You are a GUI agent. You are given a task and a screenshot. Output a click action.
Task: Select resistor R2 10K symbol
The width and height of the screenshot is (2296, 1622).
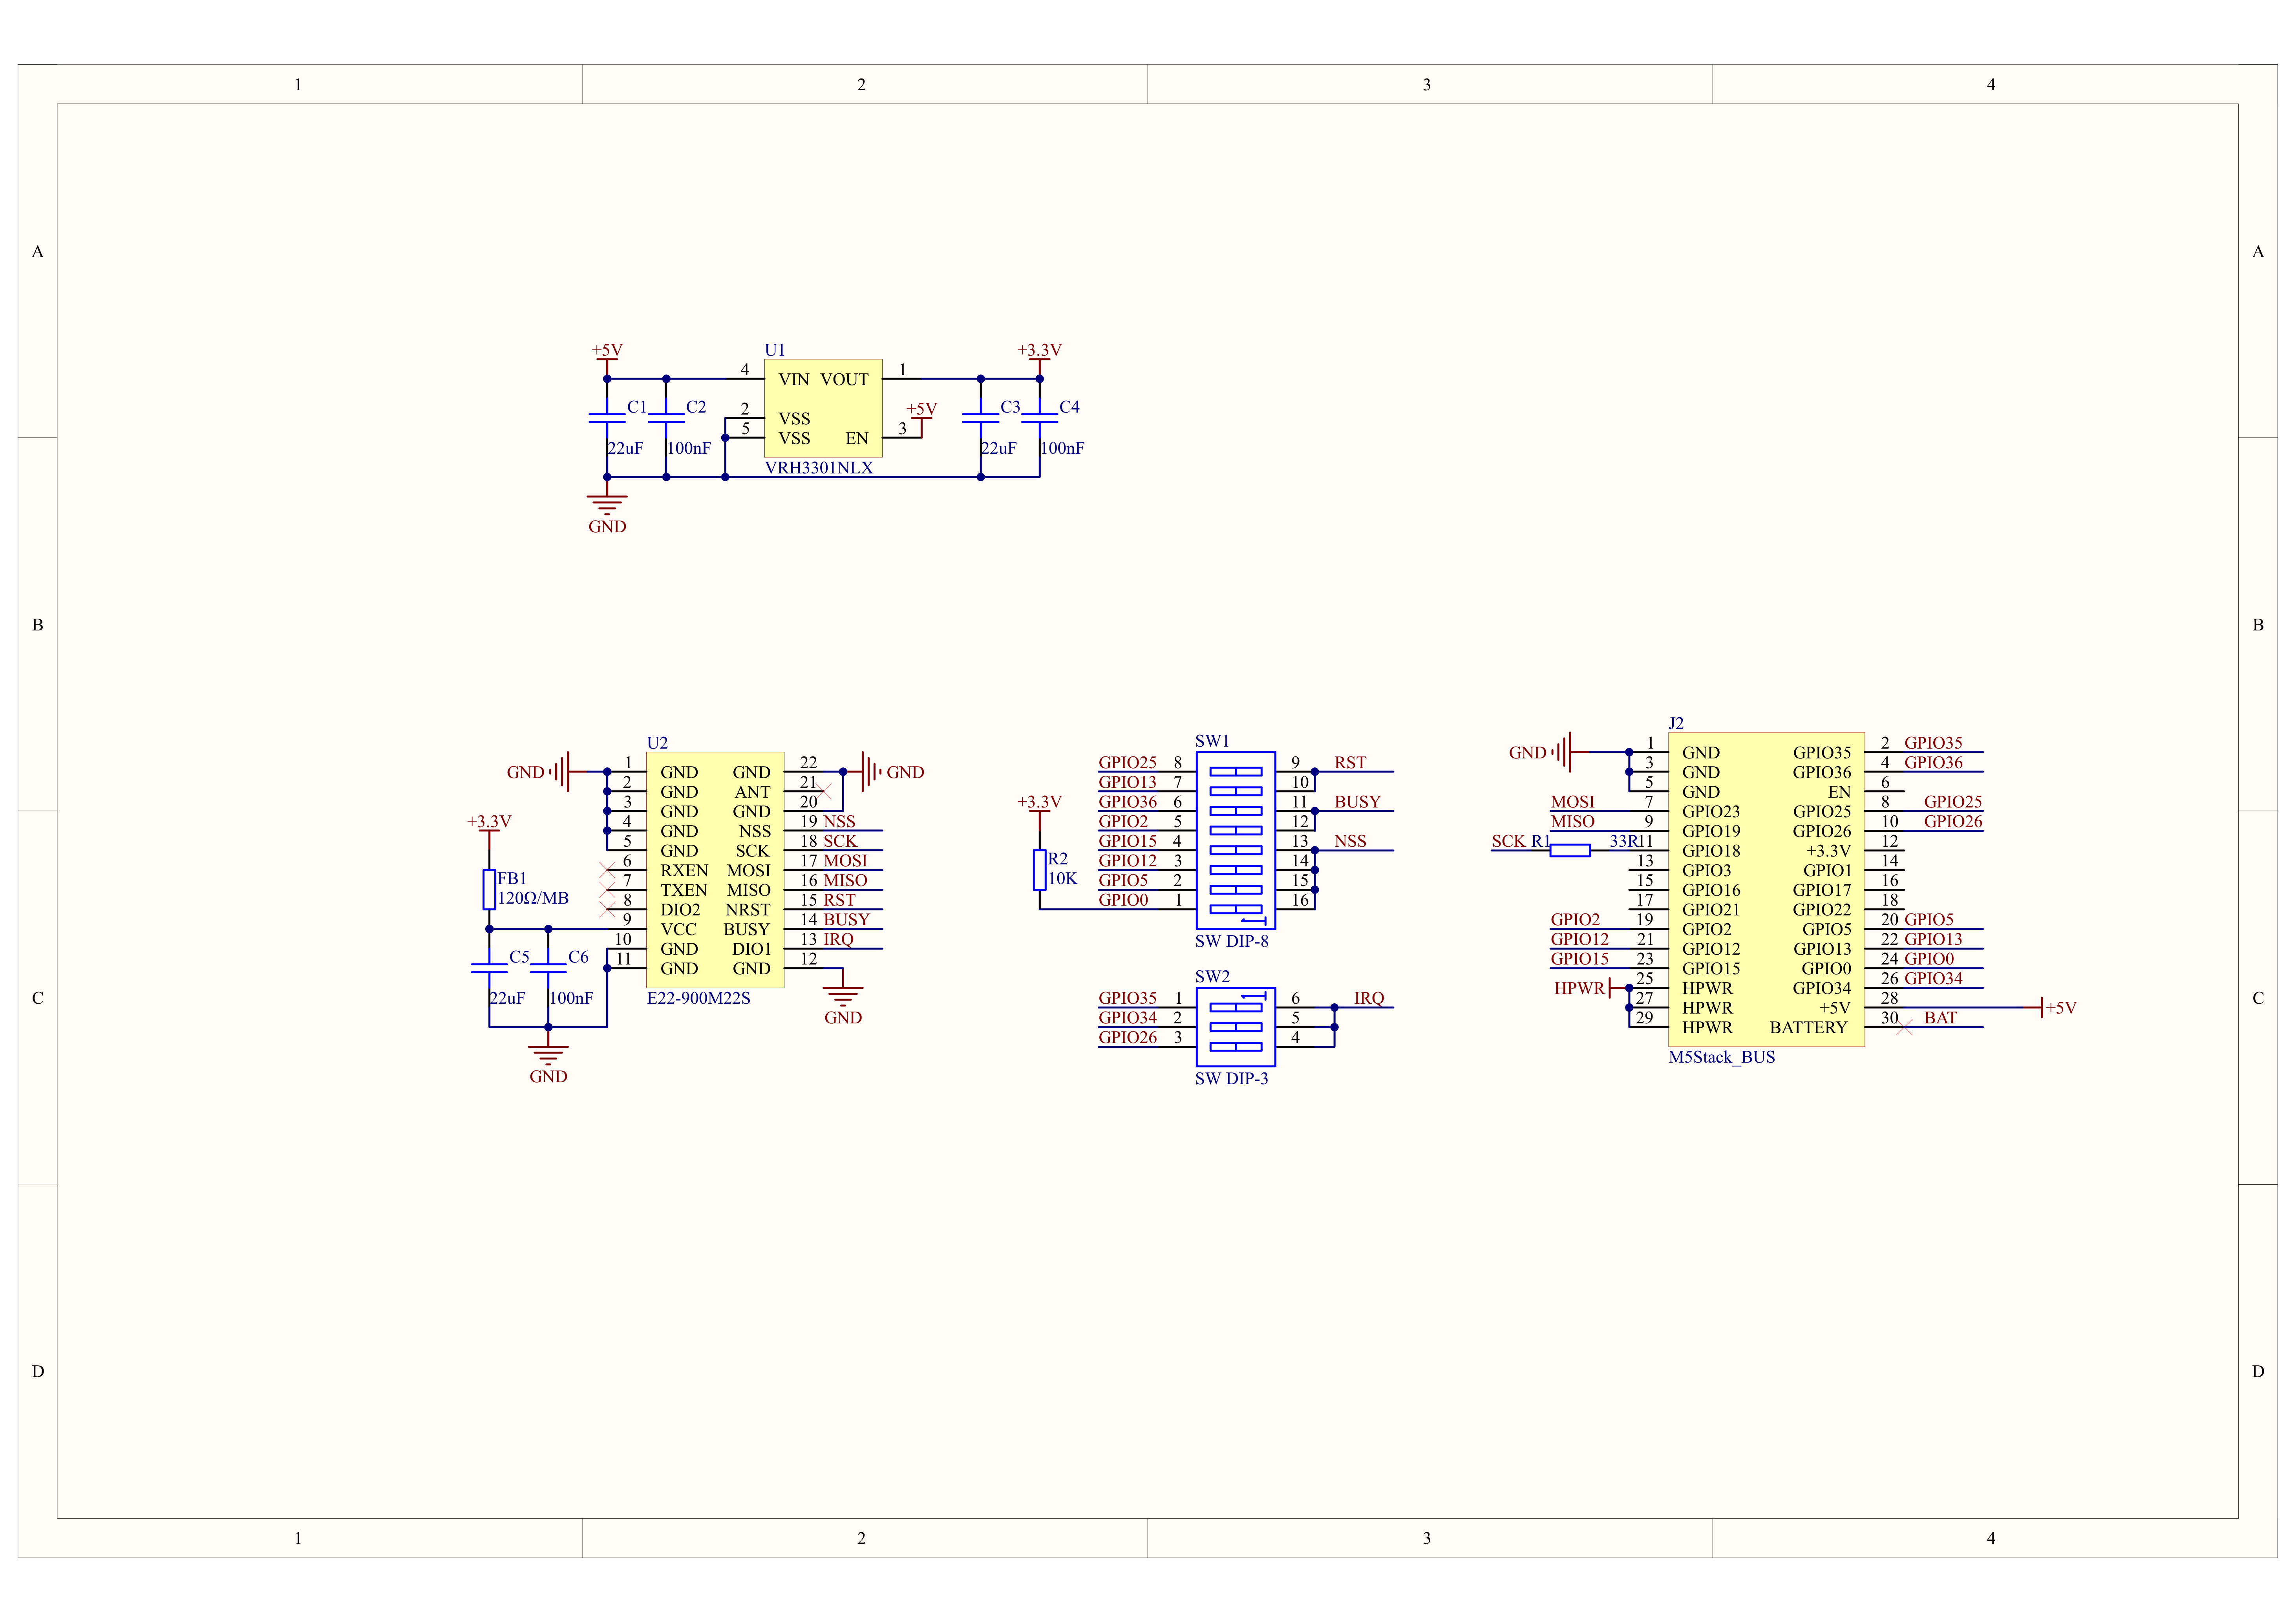point(1040,870)
